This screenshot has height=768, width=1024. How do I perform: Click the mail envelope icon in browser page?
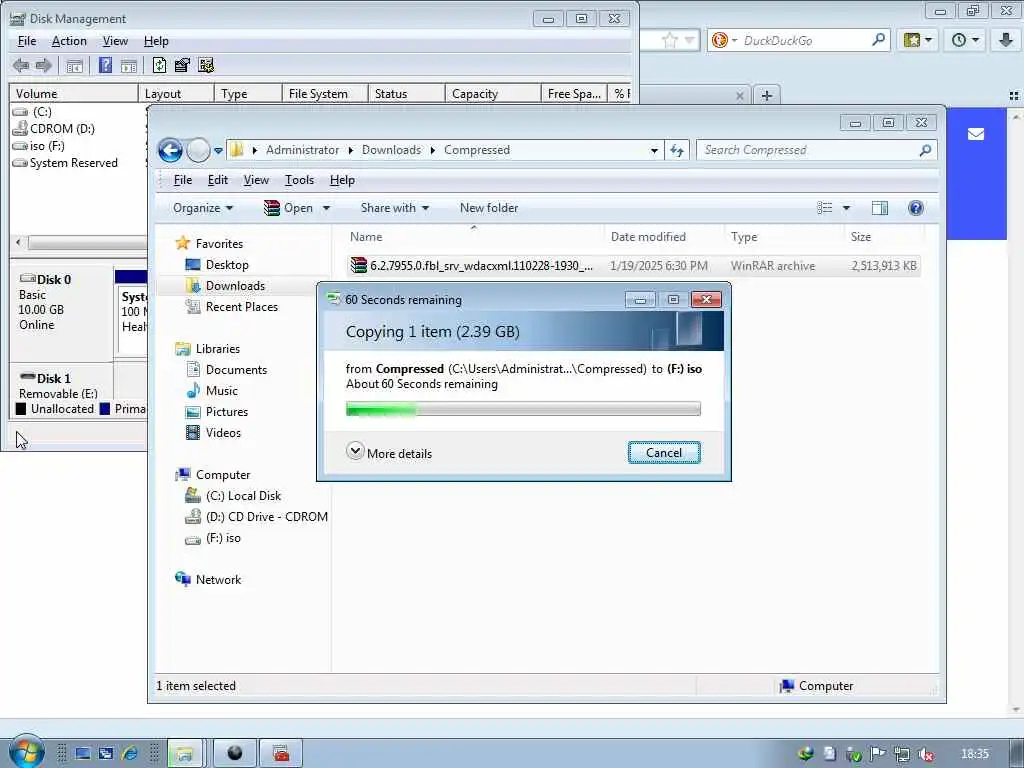click(976, 134)
